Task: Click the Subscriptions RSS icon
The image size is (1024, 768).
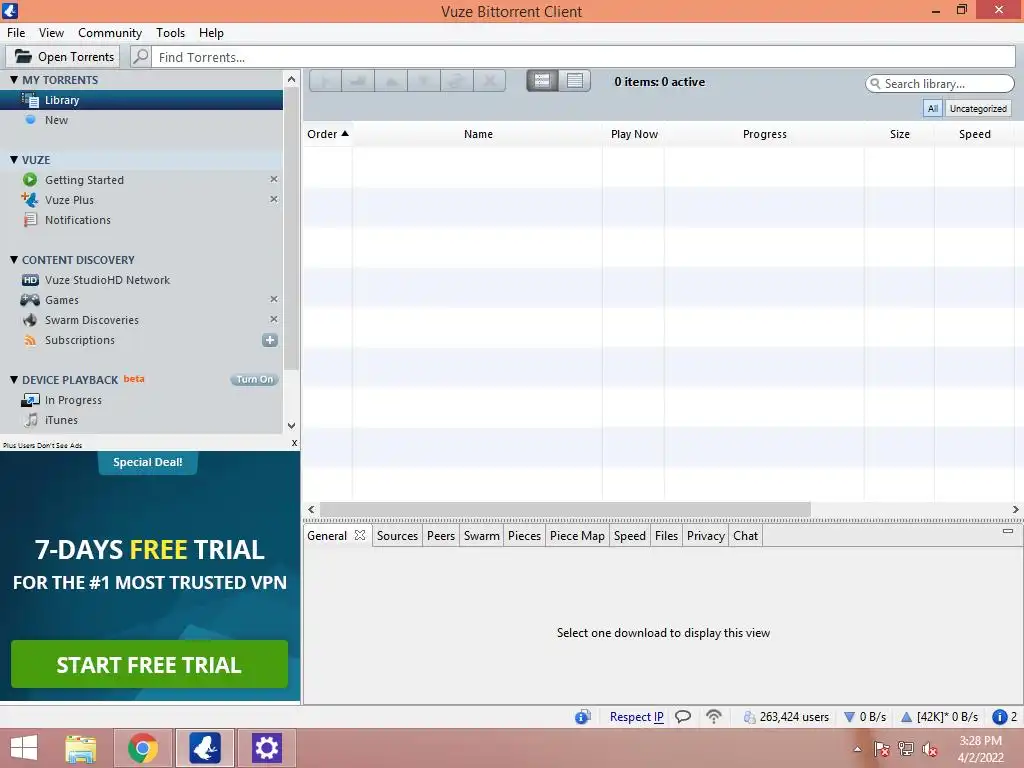Action: point(30,340)
